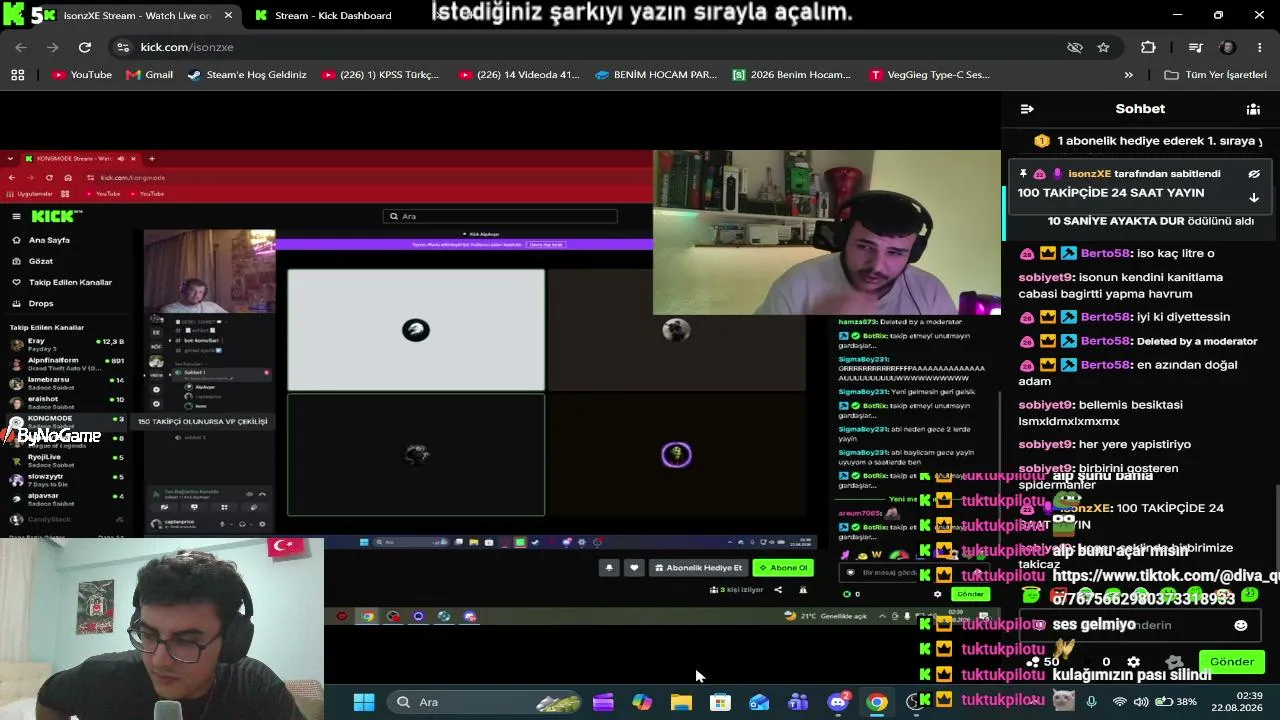This screenshot has width=1280, height=720.
Task: Open Microsoft Copilot from taskbar
Action: [x=642, y=702]
